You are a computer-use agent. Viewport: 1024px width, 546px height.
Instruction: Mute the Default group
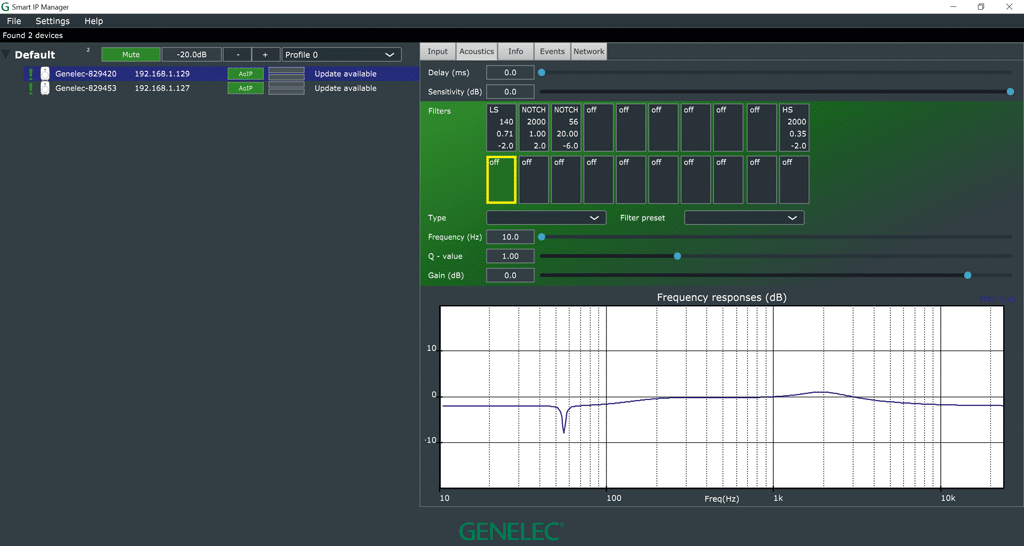131,55
